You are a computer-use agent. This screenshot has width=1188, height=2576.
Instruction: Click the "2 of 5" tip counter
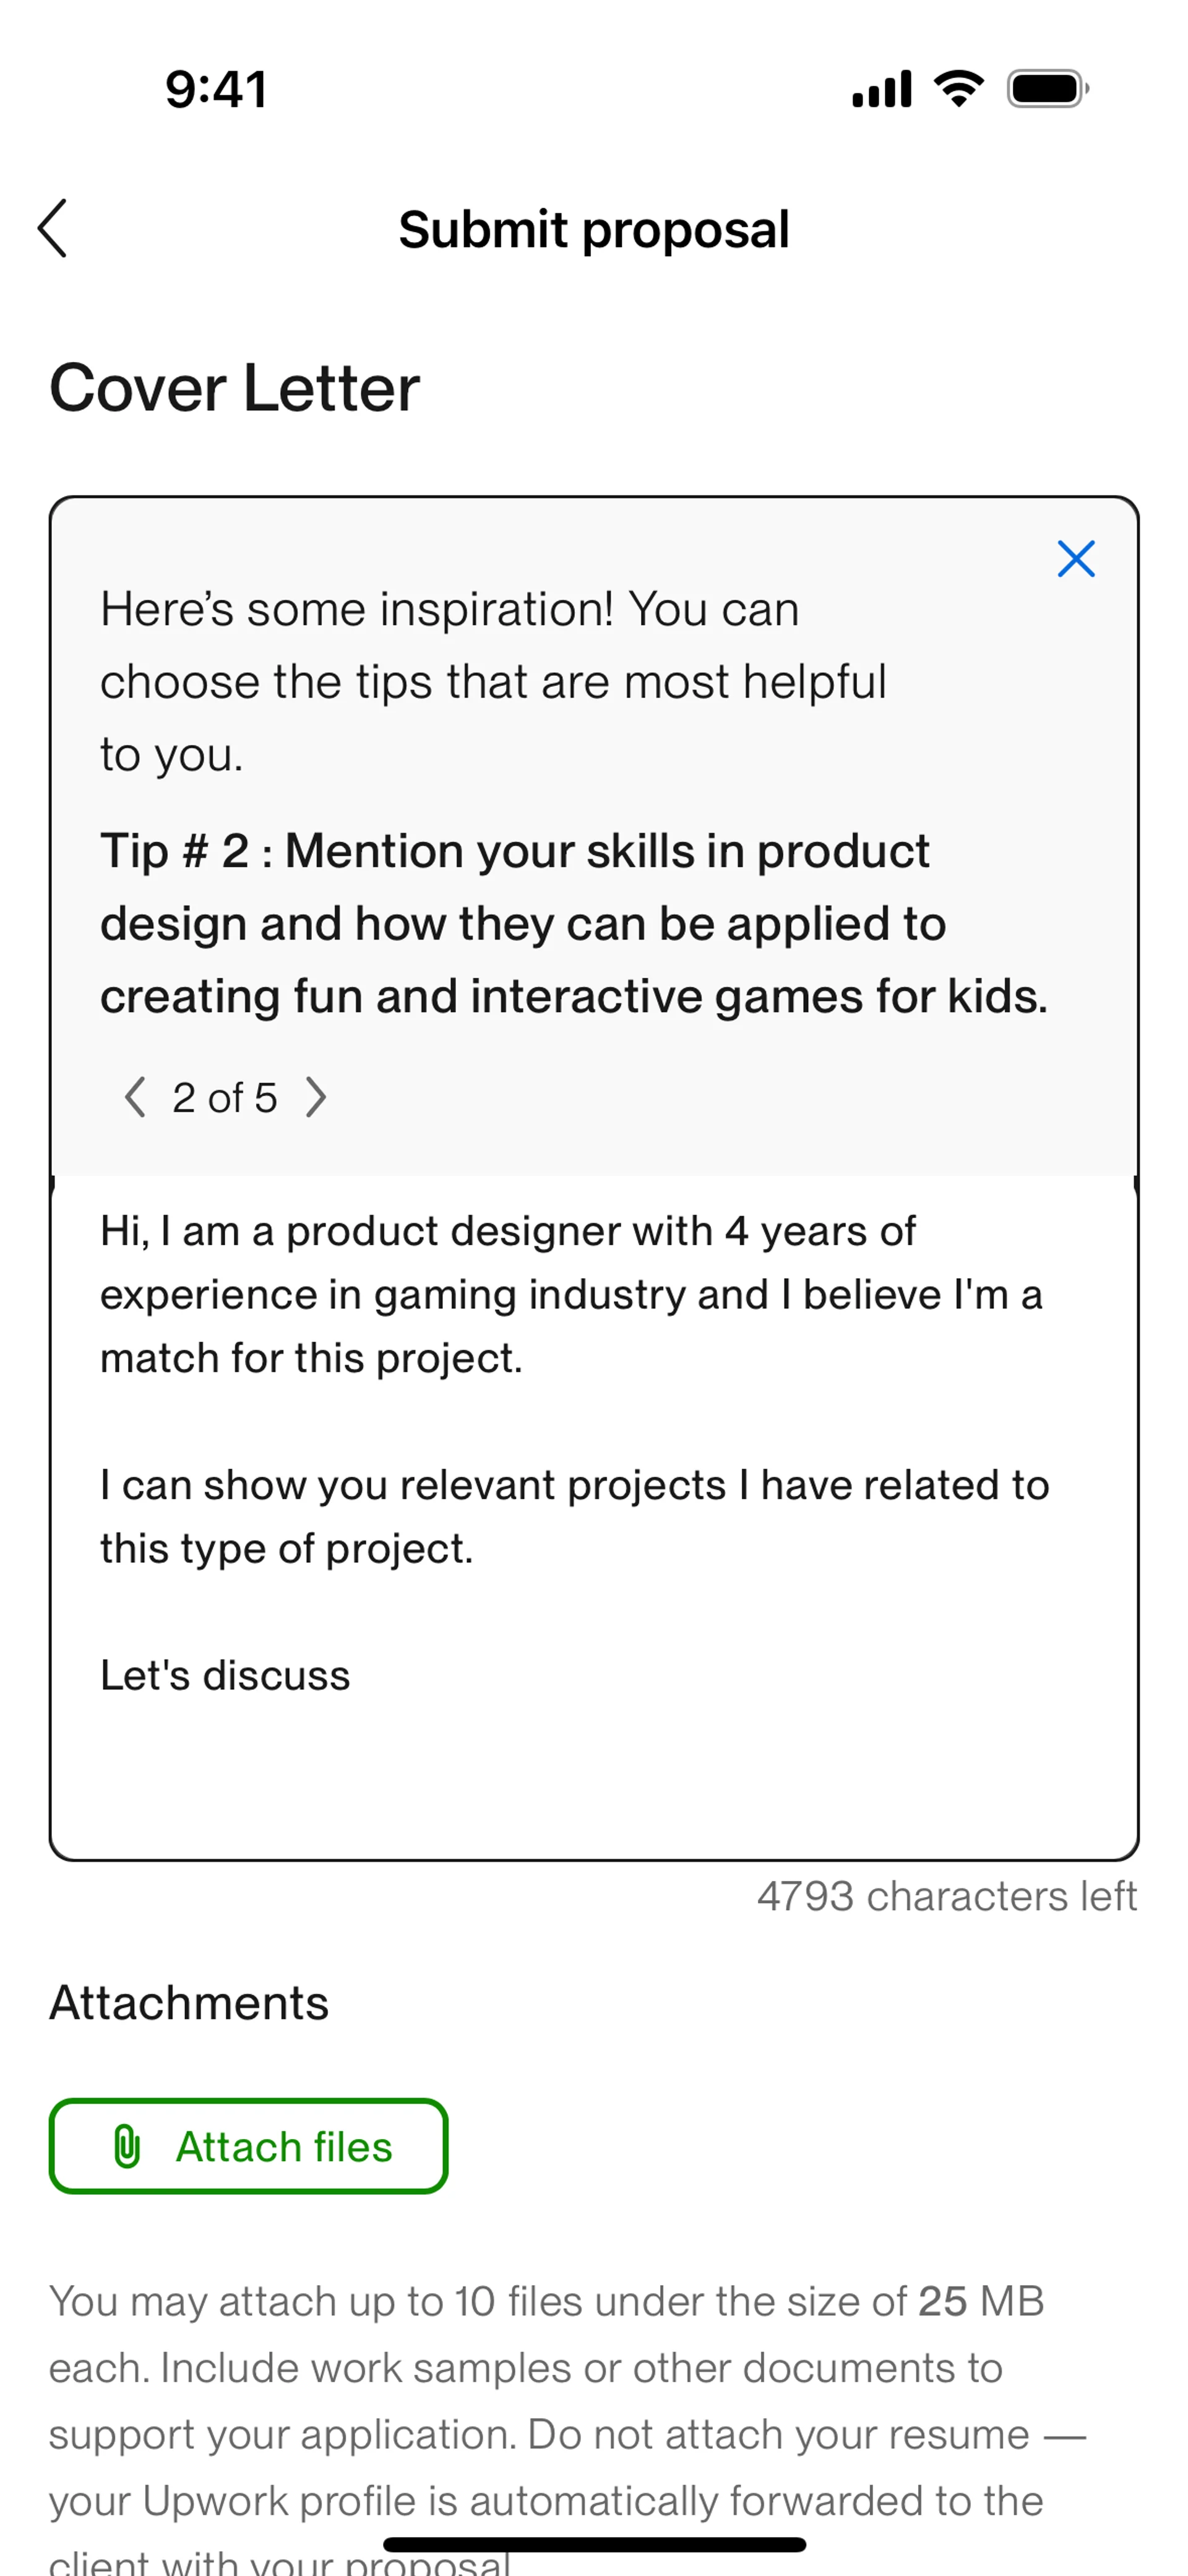click(225, 1098)
